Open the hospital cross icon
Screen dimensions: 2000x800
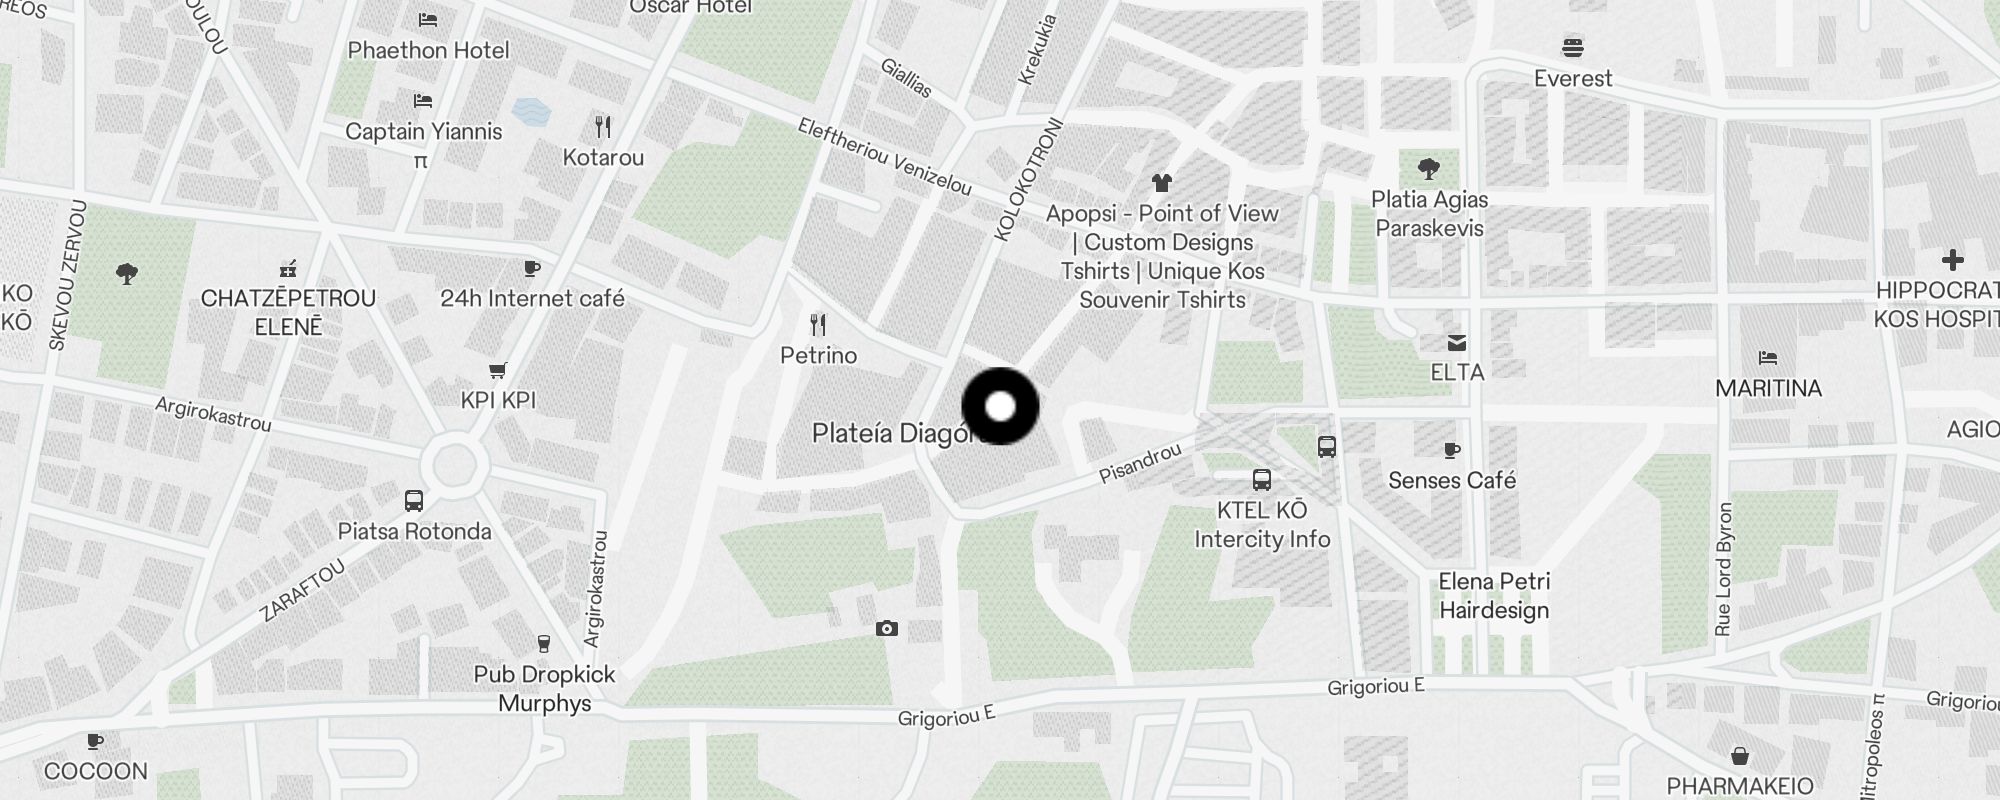1952,260
